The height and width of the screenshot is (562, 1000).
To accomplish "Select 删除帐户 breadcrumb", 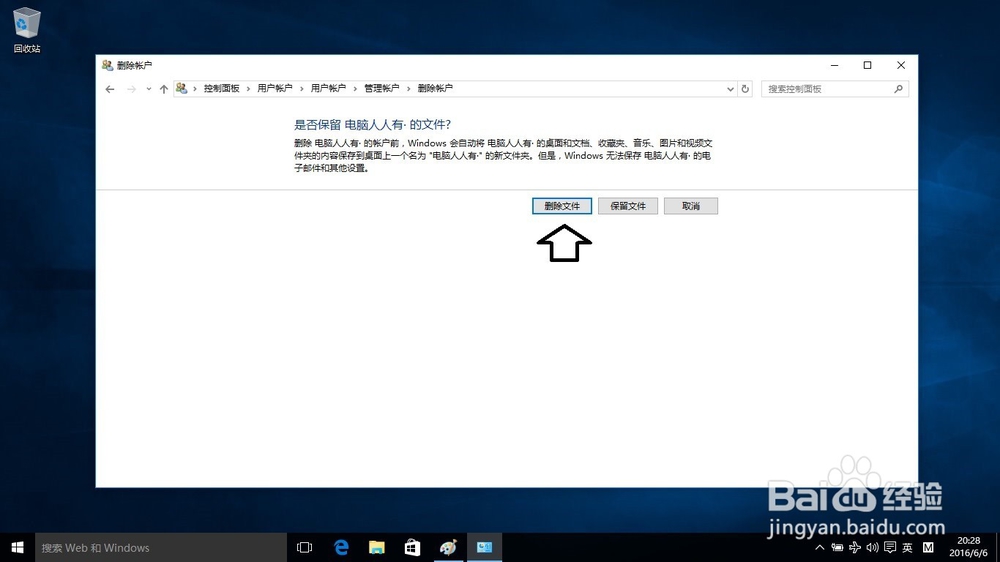I will [435, 89].
